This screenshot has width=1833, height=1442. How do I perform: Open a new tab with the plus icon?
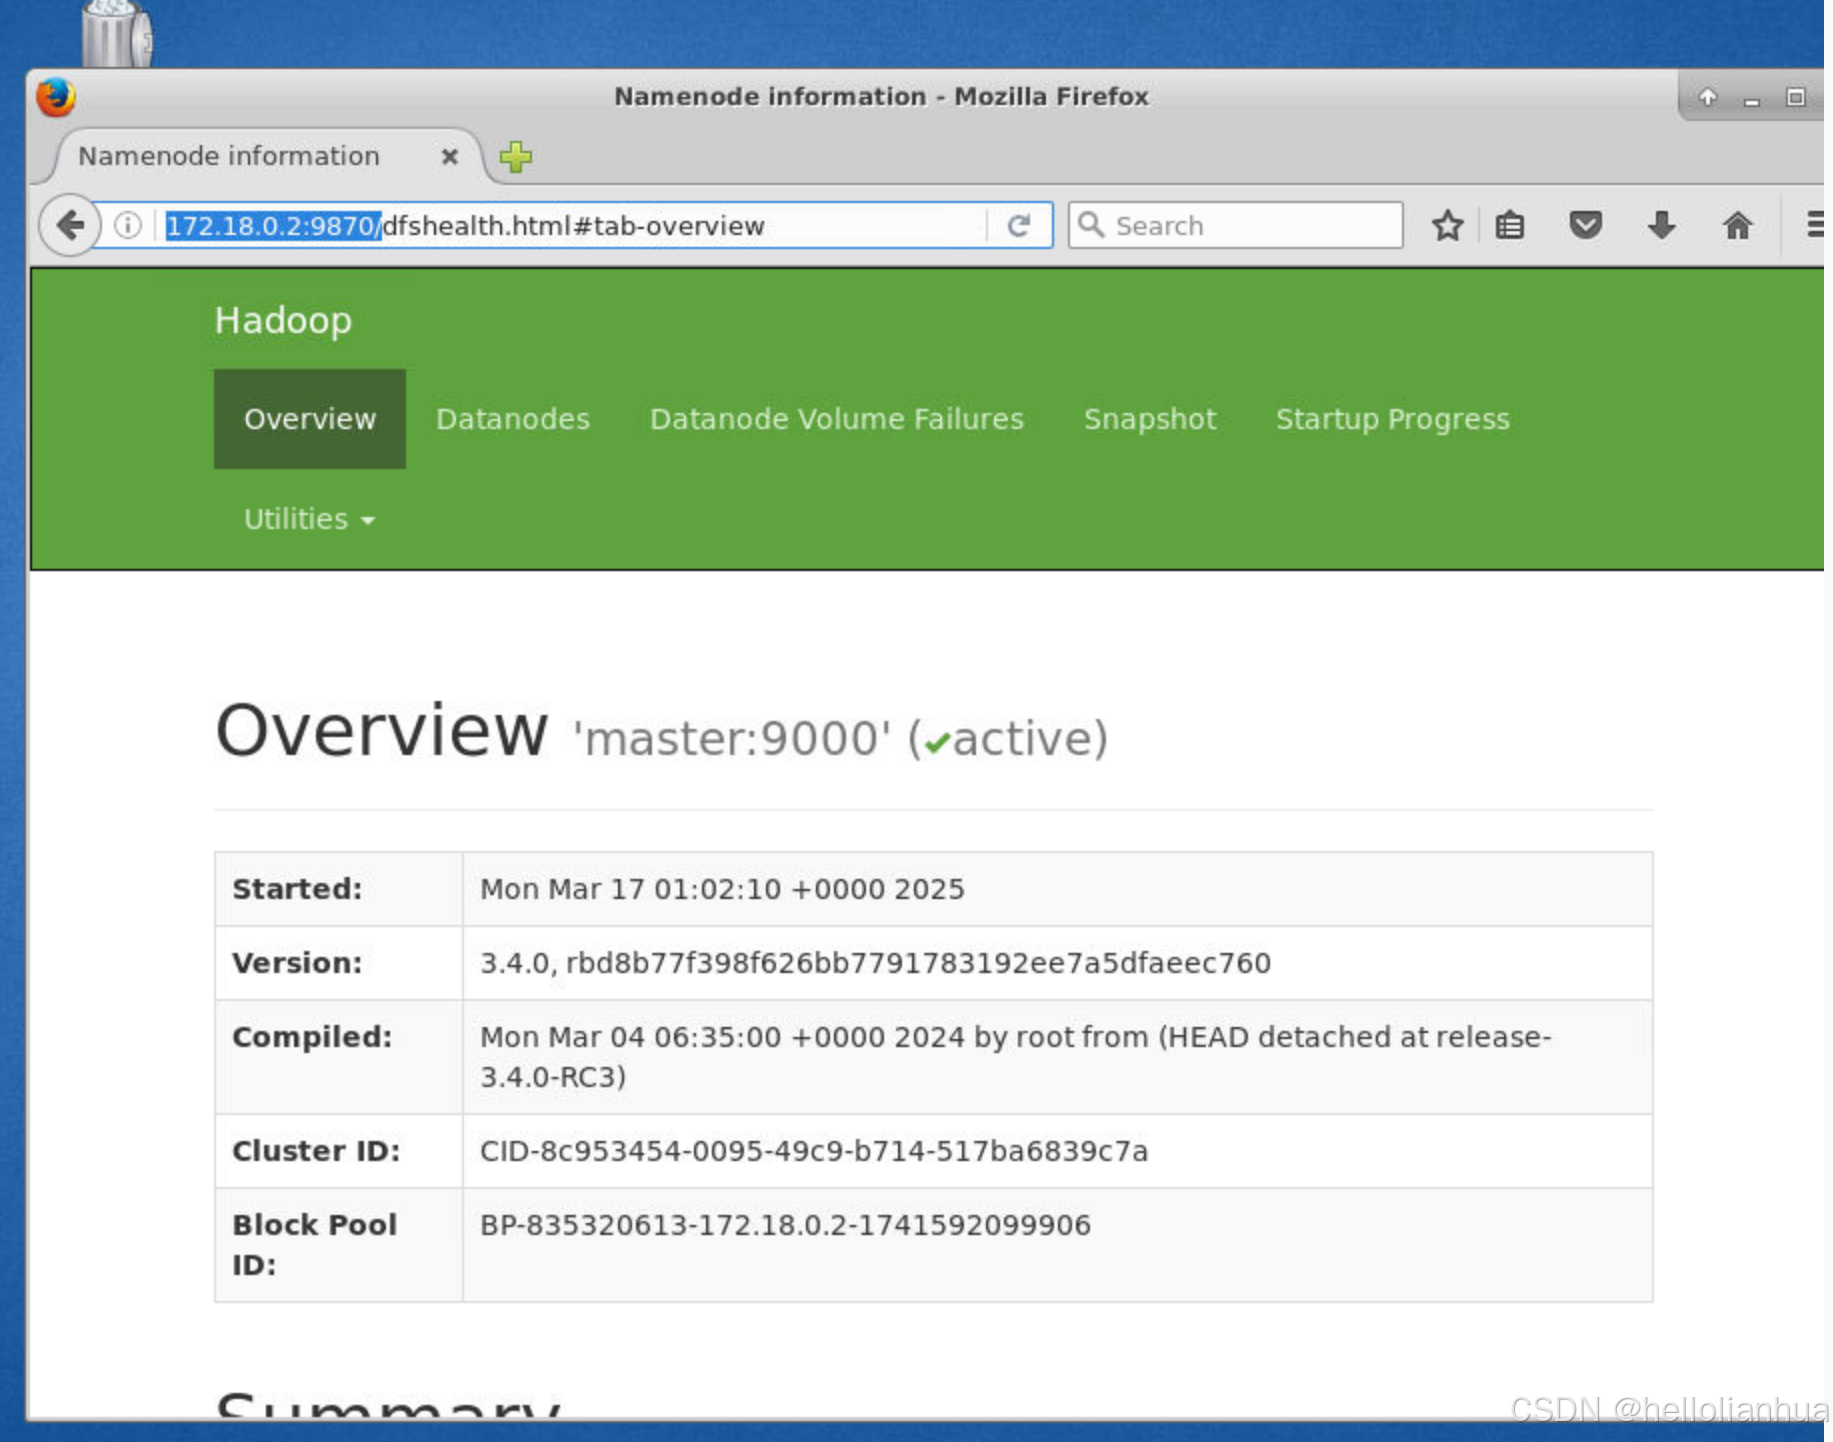coord(516,157)
